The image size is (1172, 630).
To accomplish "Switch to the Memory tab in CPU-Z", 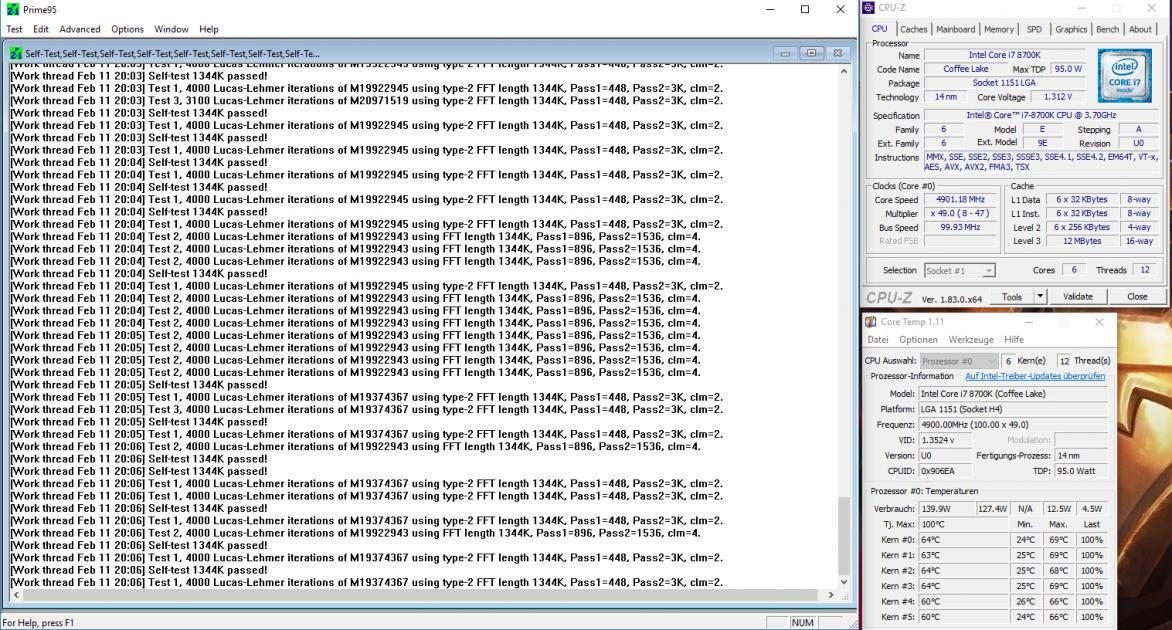I will point(999,29).
